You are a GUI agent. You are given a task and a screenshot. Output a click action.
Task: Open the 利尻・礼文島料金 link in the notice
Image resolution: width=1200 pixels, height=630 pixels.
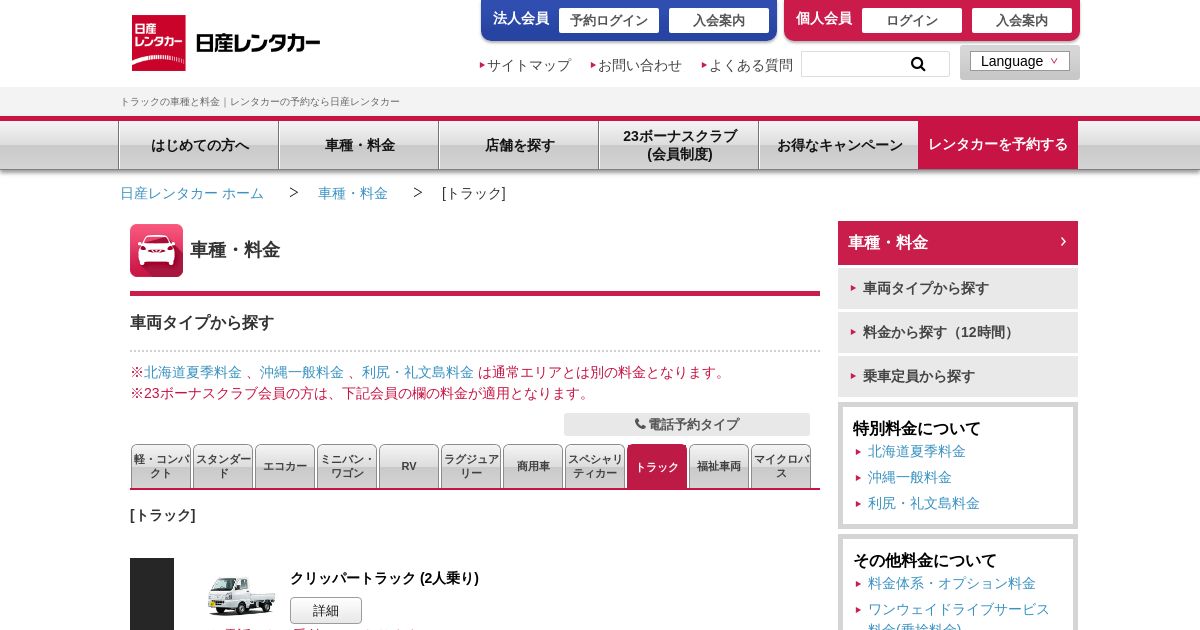coord(418,372)
